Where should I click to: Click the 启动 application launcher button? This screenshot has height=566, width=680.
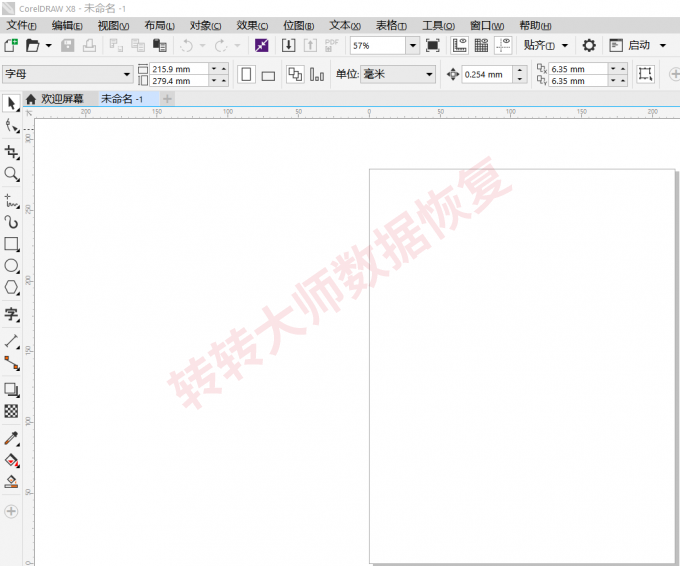point(630,45)
